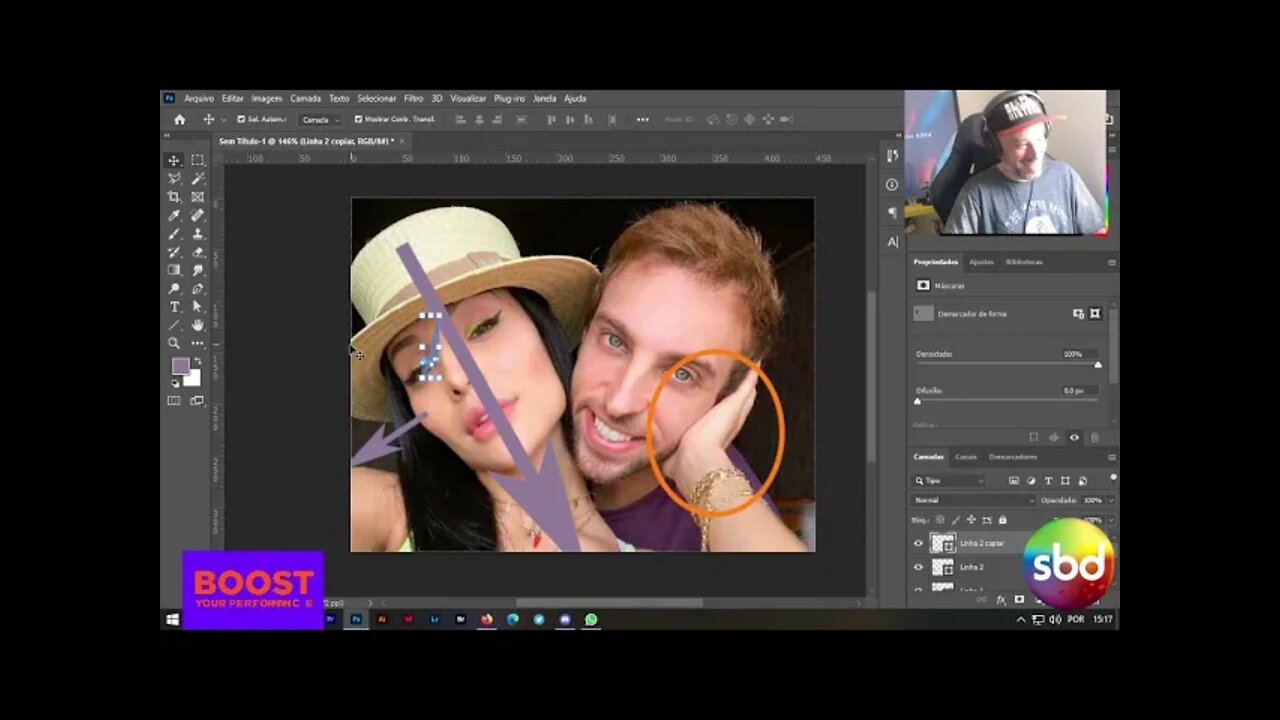Open the Character panel icon

(x=892, y=242)
